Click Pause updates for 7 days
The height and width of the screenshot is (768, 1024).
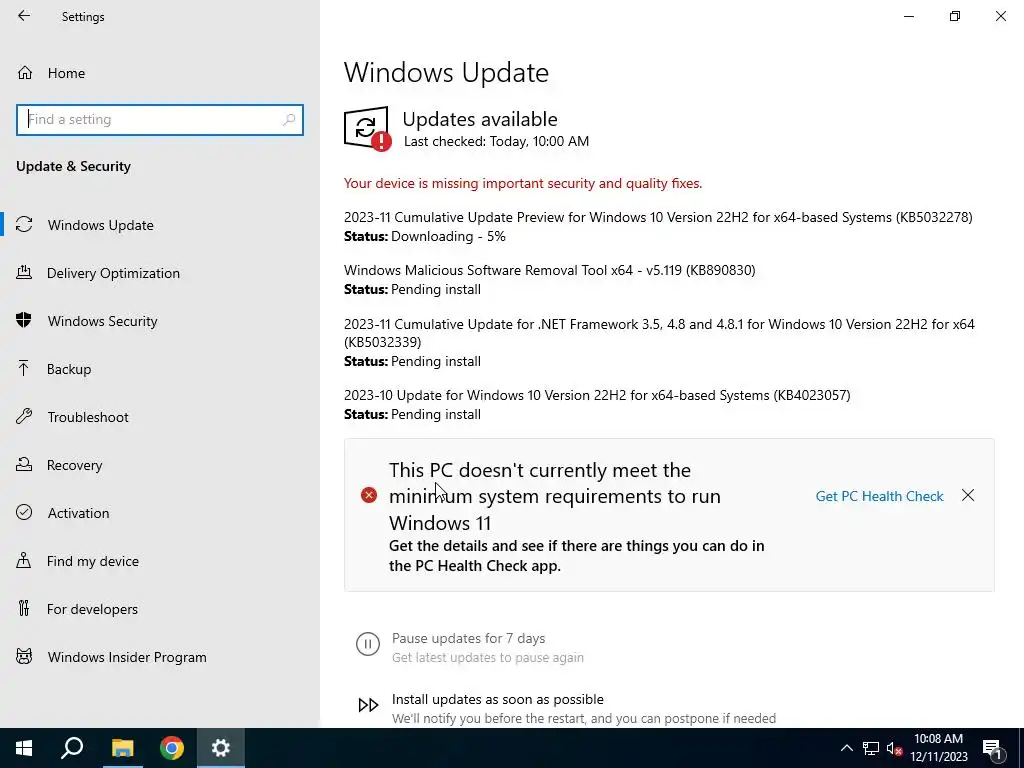pos(468,638)
